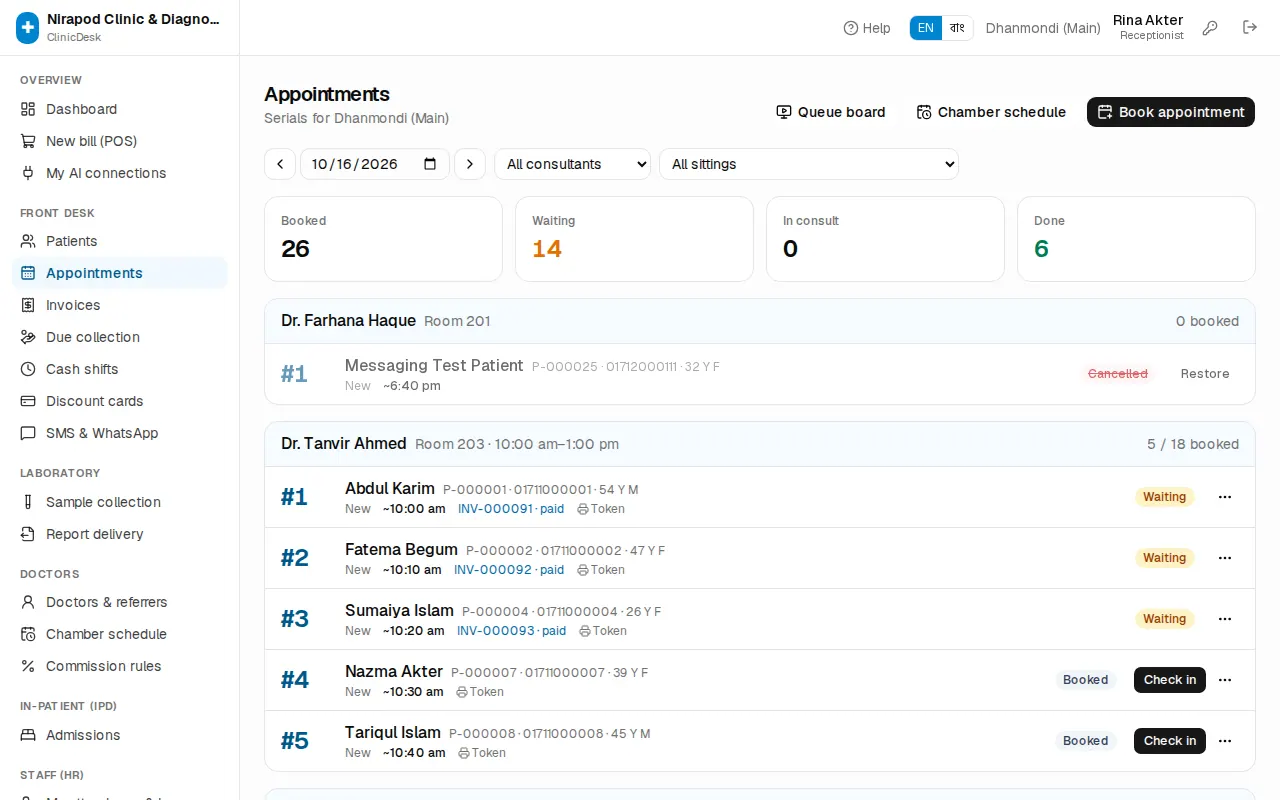Open Invoices in sidebar
Screen dimensions: 1280x800
(x=120, y=305)
